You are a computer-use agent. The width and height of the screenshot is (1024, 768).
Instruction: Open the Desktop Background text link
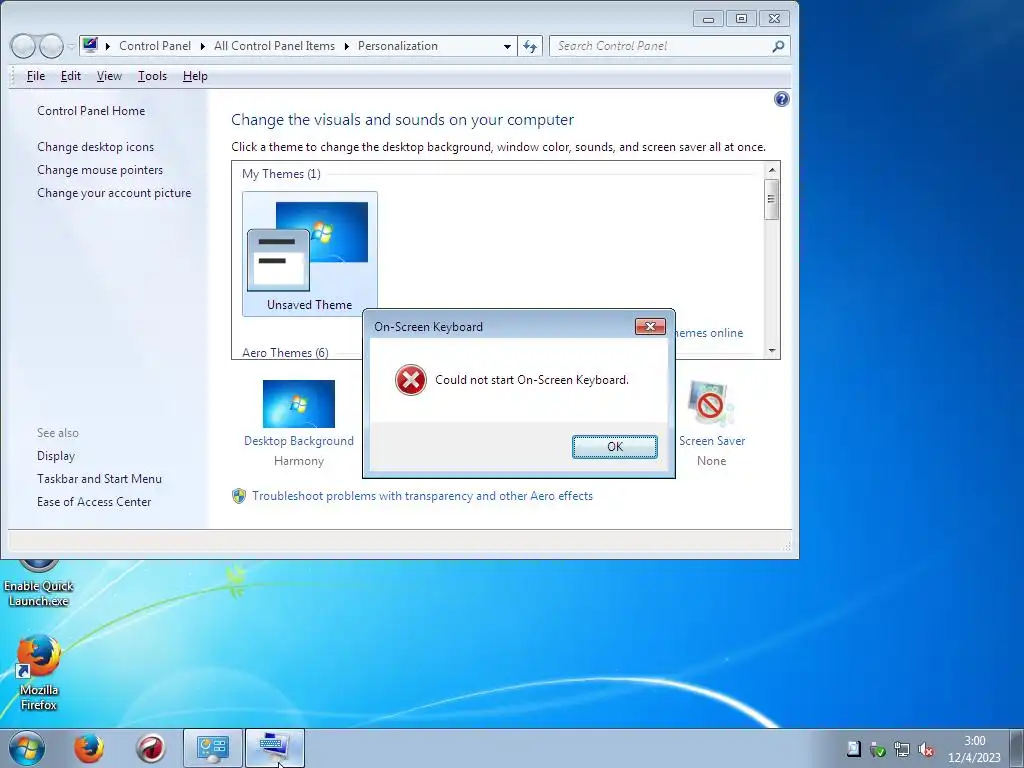coord(298,441)
